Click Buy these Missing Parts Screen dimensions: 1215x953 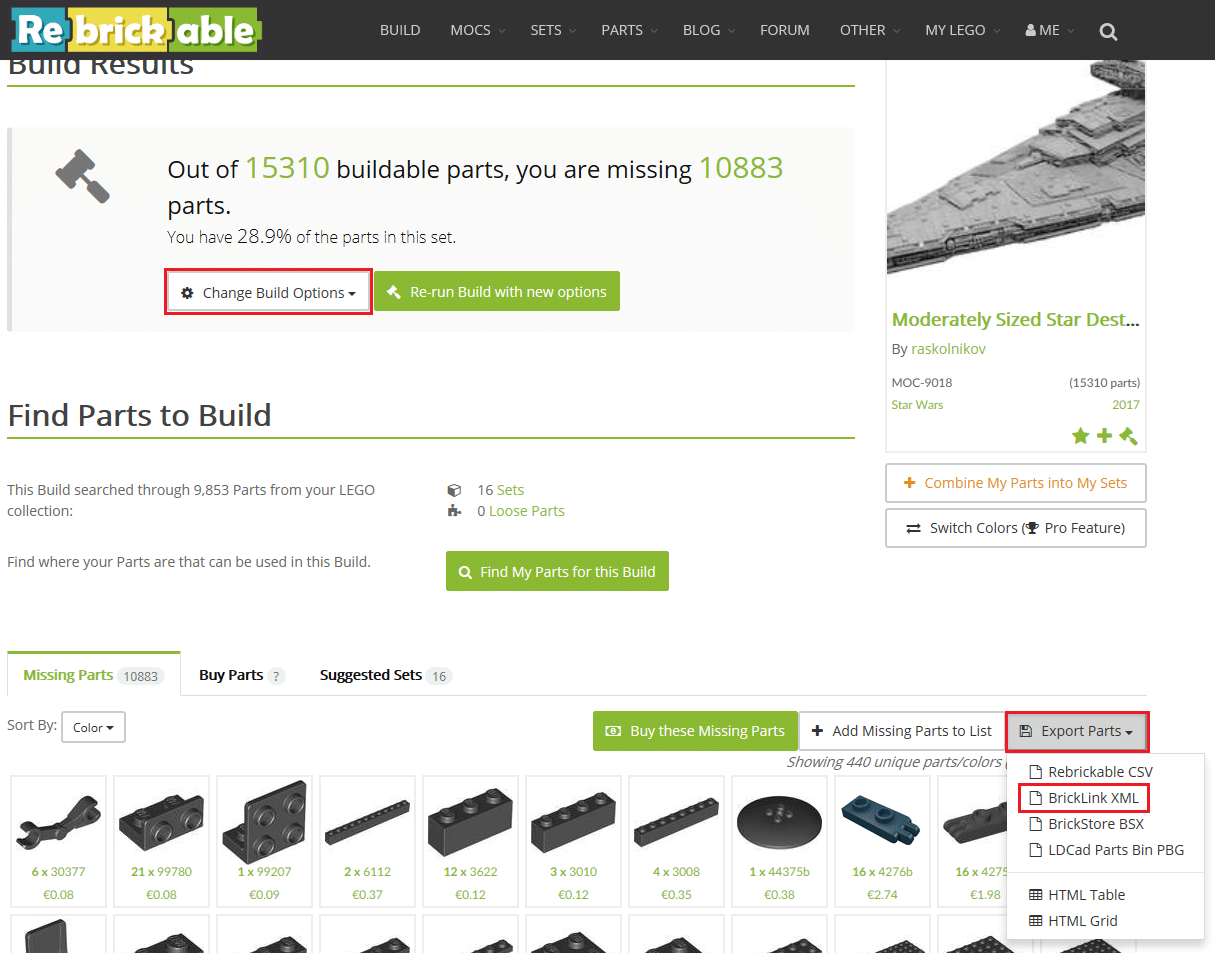[695, 731]
